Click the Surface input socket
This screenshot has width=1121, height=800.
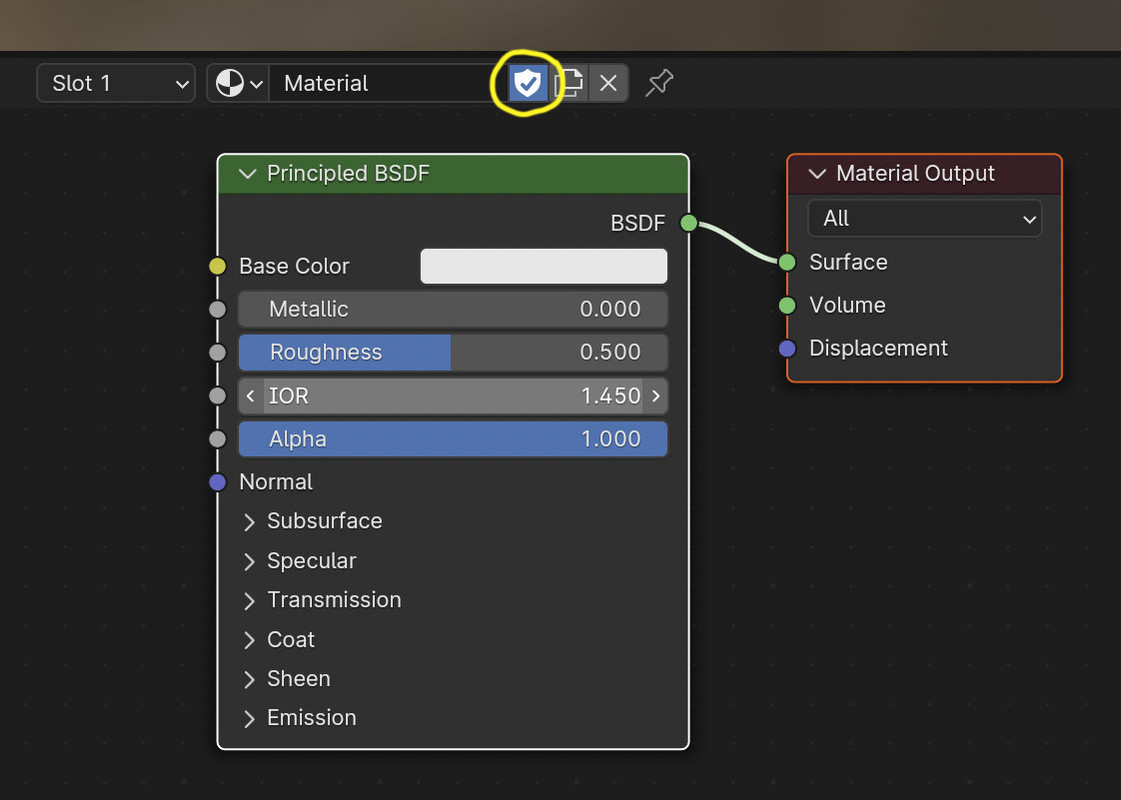pyautogui.click(x=787, y=262)
